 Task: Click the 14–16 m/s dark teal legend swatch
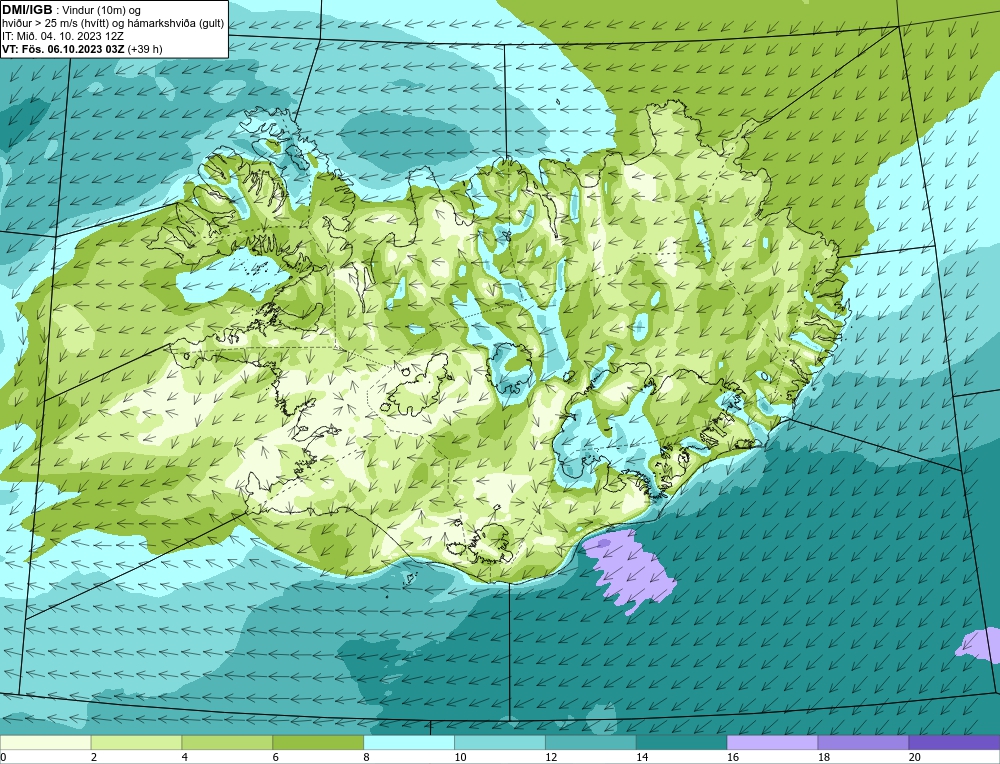681,743
